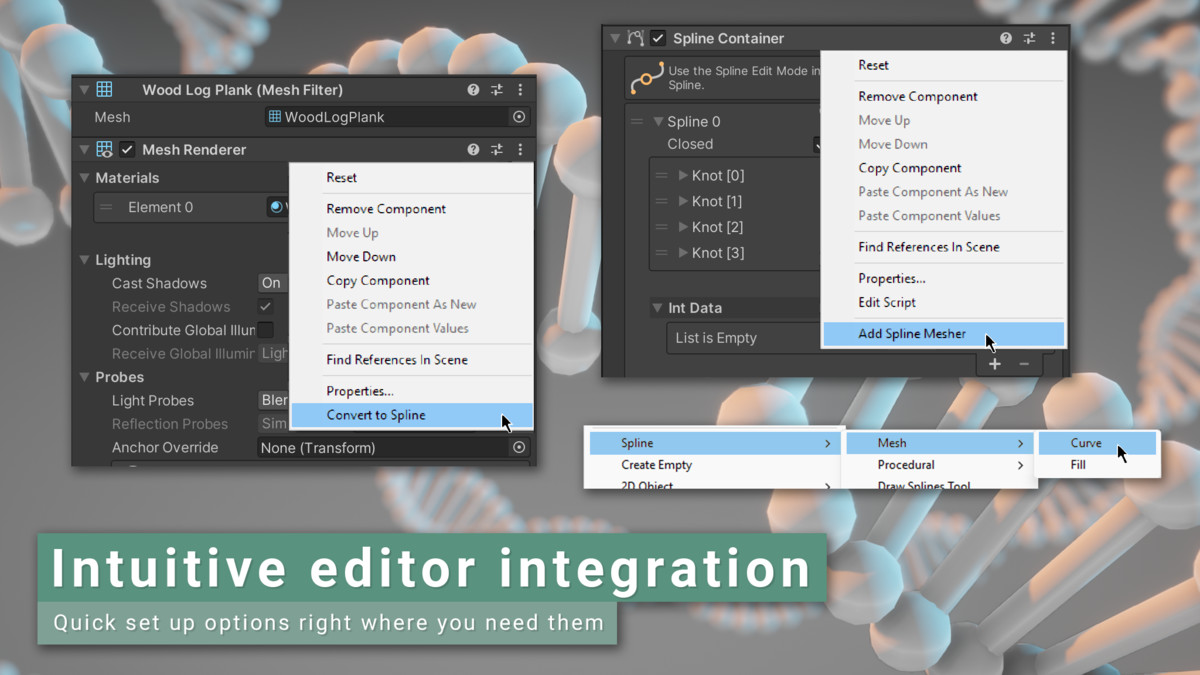
Task: Toggle the Mesh Renderer enabled checkbox
Action: pyautogui.click(x=127, y=150)
